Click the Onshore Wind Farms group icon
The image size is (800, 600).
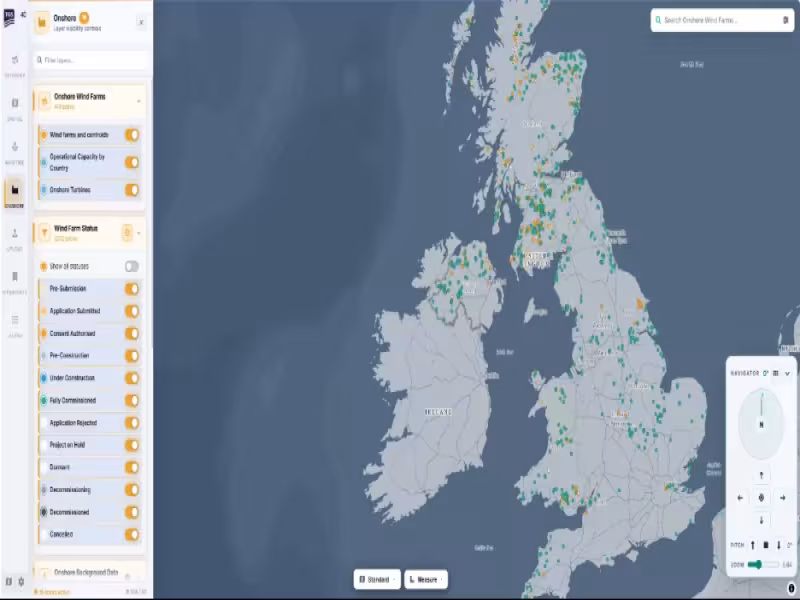44,101
